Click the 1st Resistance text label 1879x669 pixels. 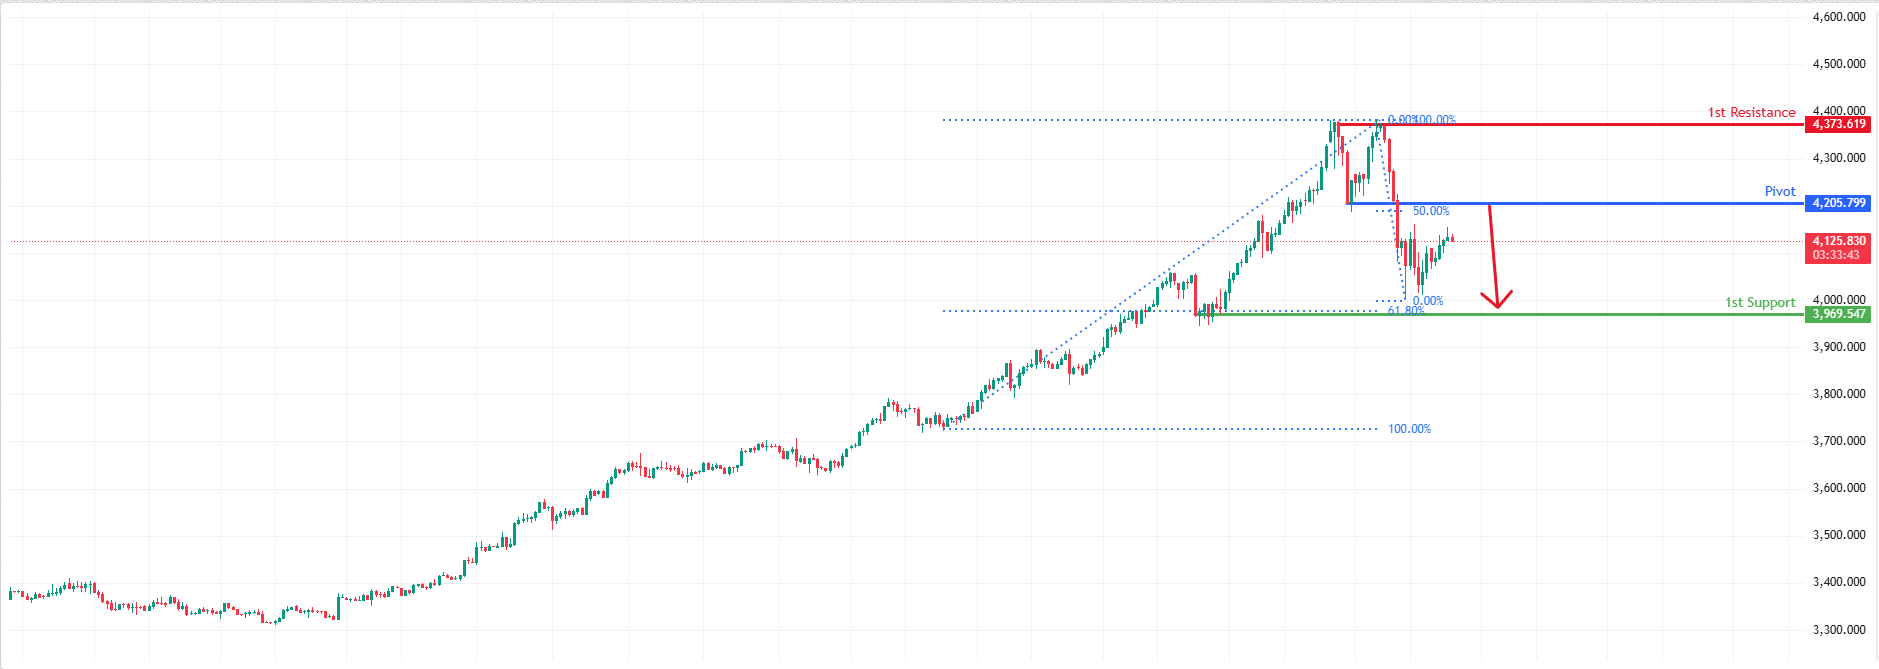1751,113
